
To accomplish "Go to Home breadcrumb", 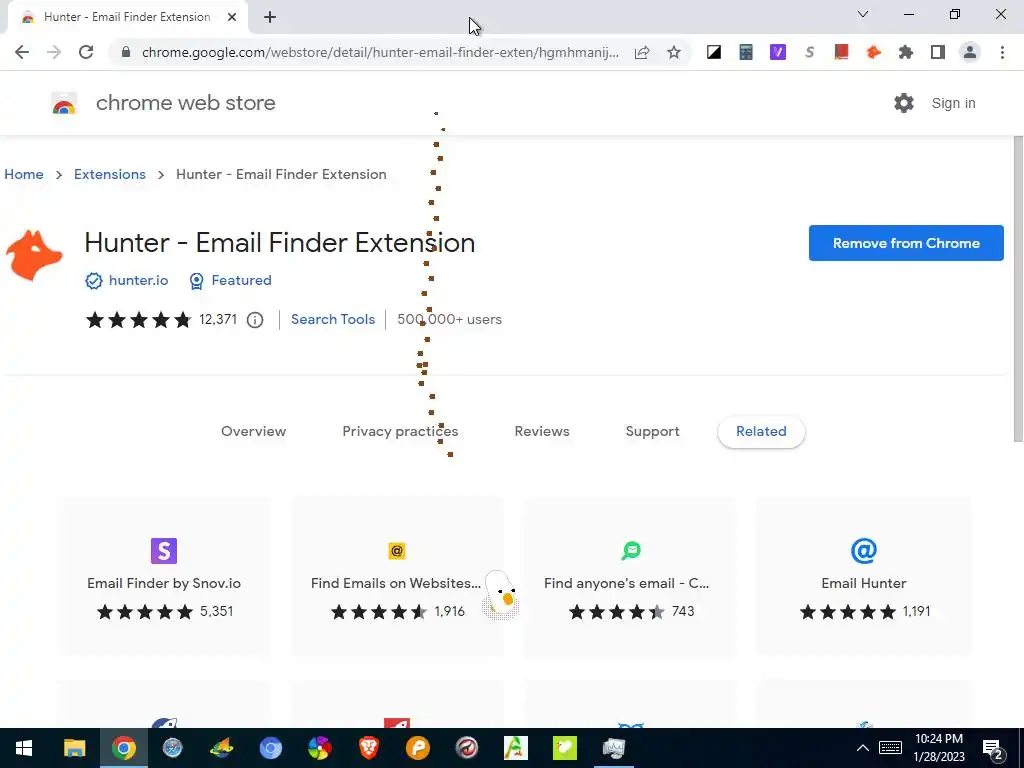I will (x=24, y=174).
